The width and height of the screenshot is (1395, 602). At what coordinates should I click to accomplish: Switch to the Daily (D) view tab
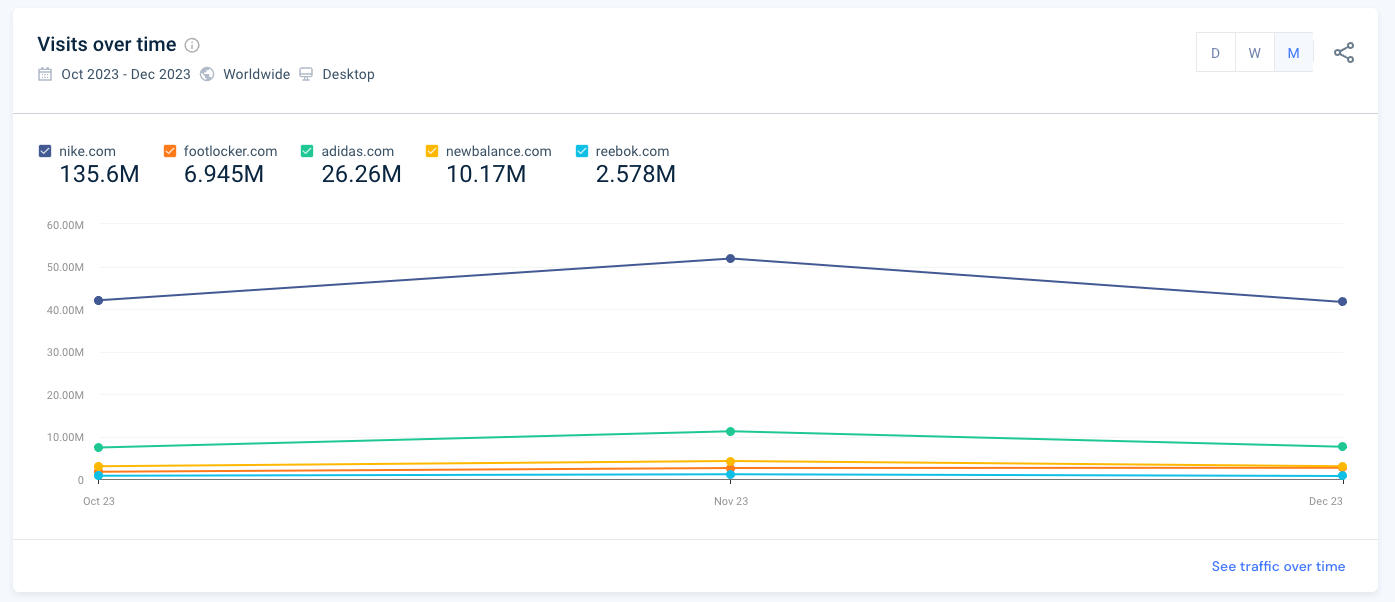[1215, 52]
